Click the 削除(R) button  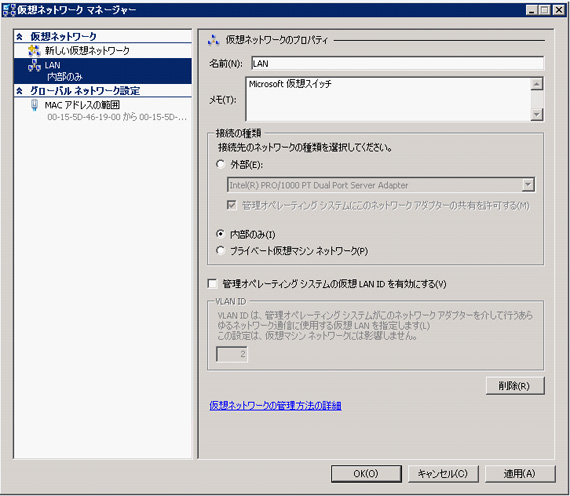click(x=515, y=385)
